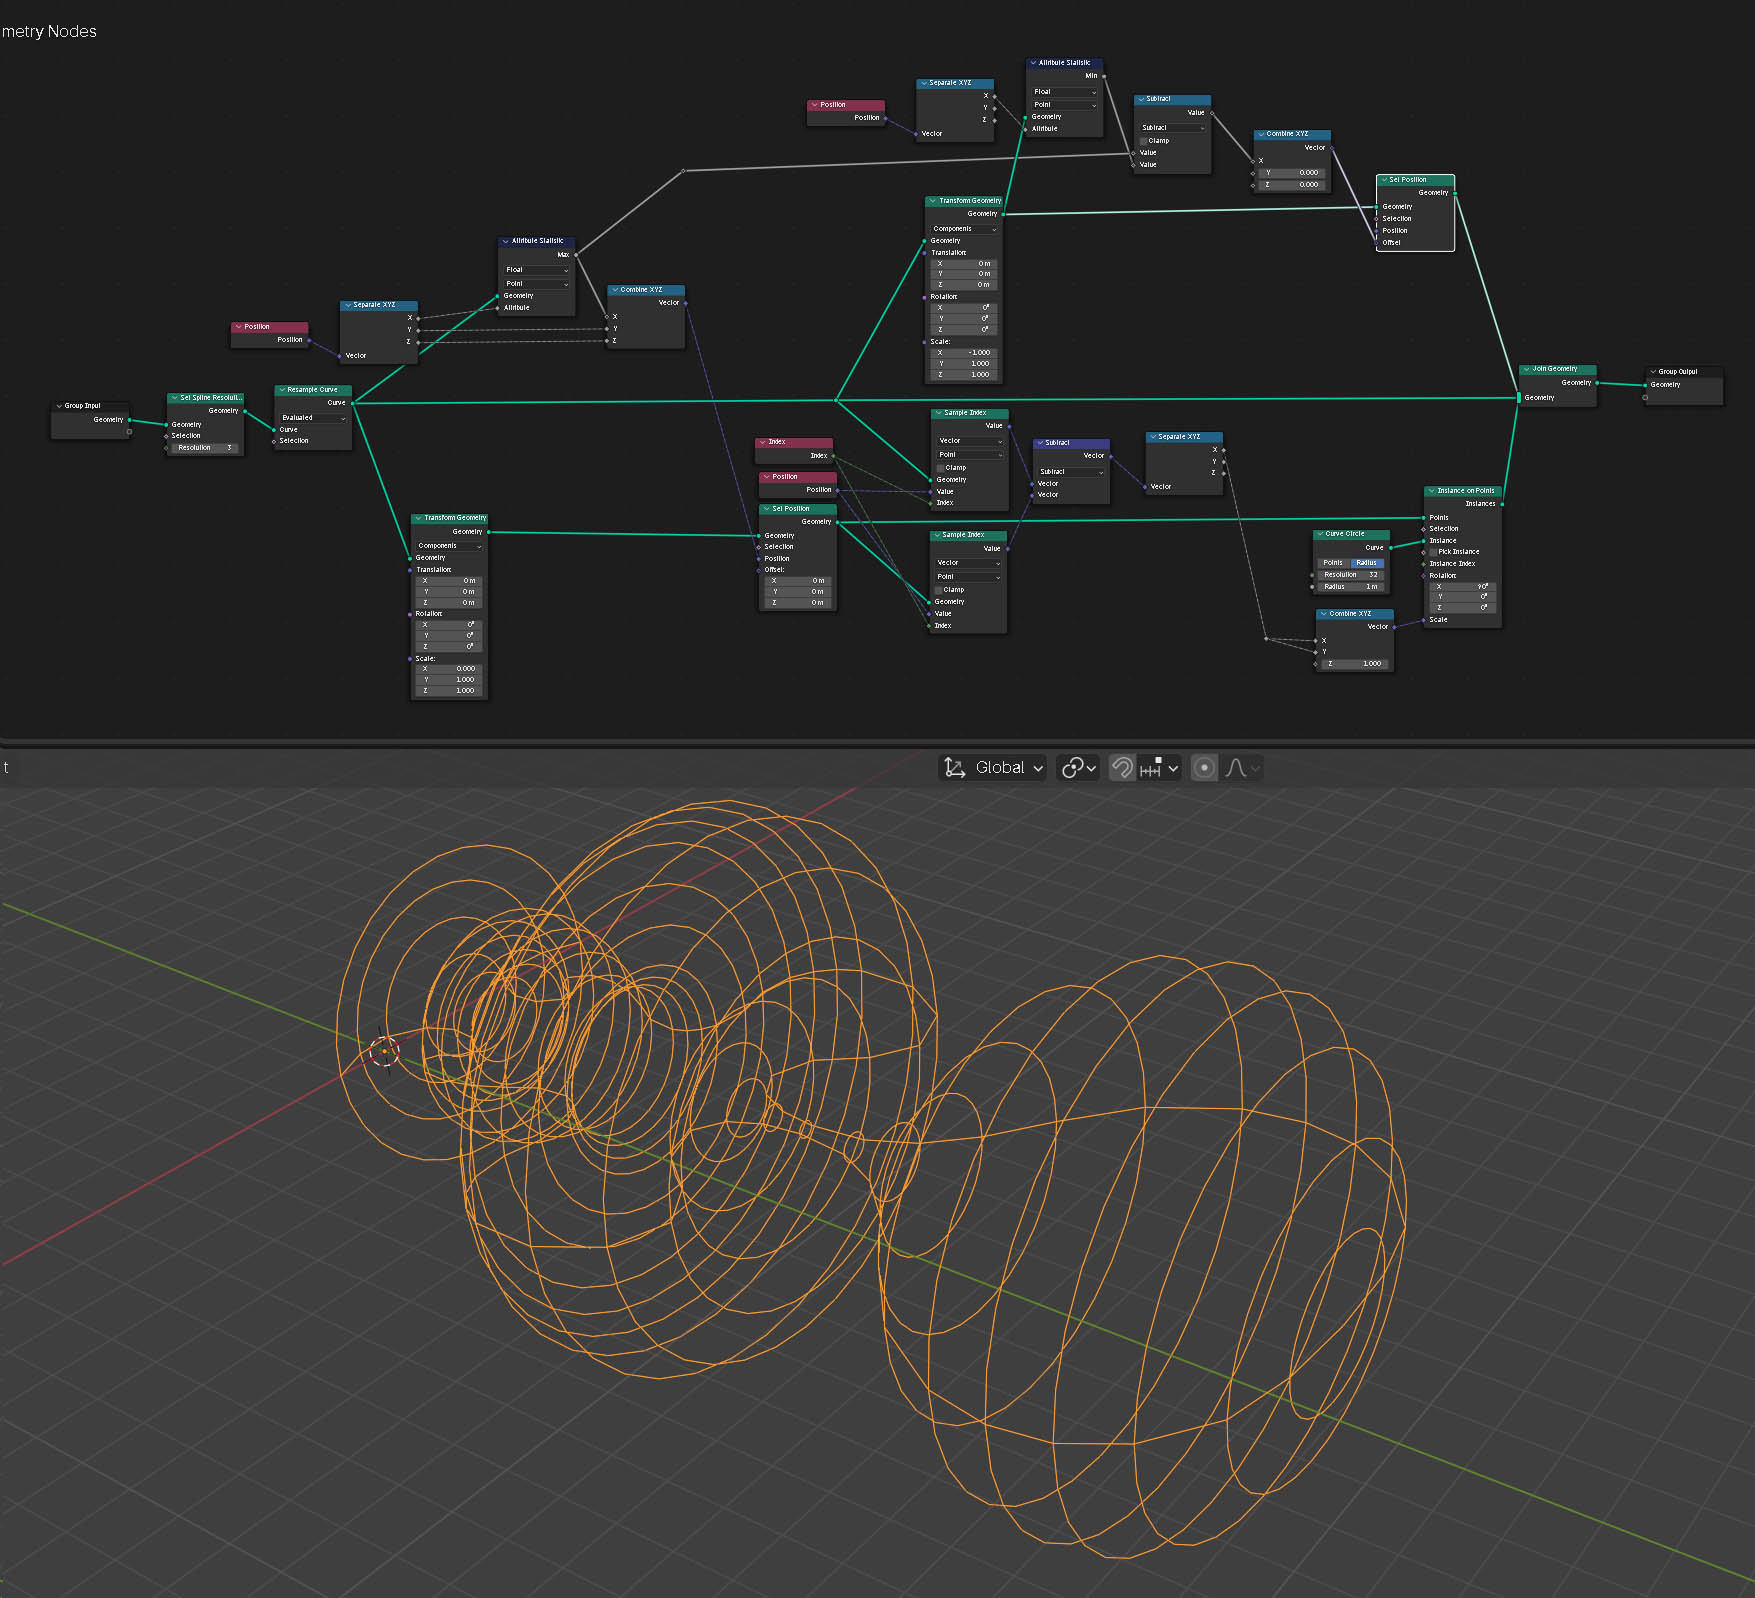
Task: Click Resolution 32 field in Curve Circle
Action: coord(1351,575)
